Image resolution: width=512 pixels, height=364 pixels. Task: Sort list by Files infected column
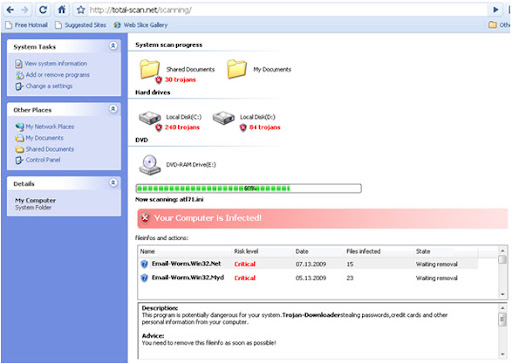pyautogui.click(x=363, y=251)
